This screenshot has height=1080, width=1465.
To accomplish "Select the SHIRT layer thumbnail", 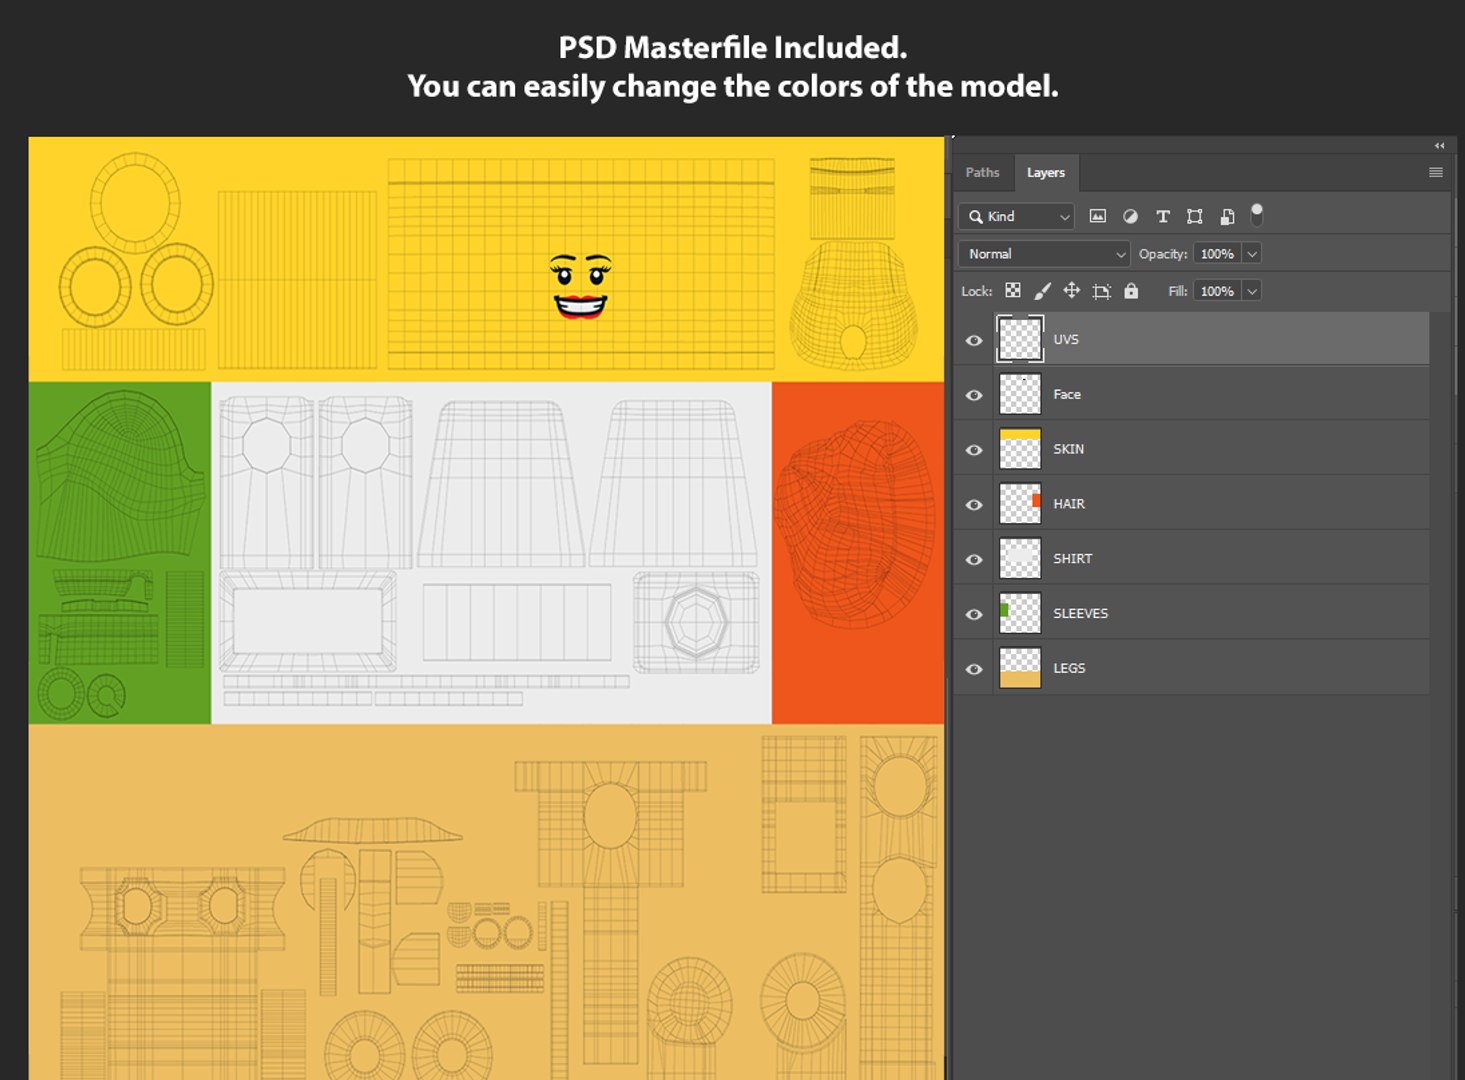I will point(1020,559).
